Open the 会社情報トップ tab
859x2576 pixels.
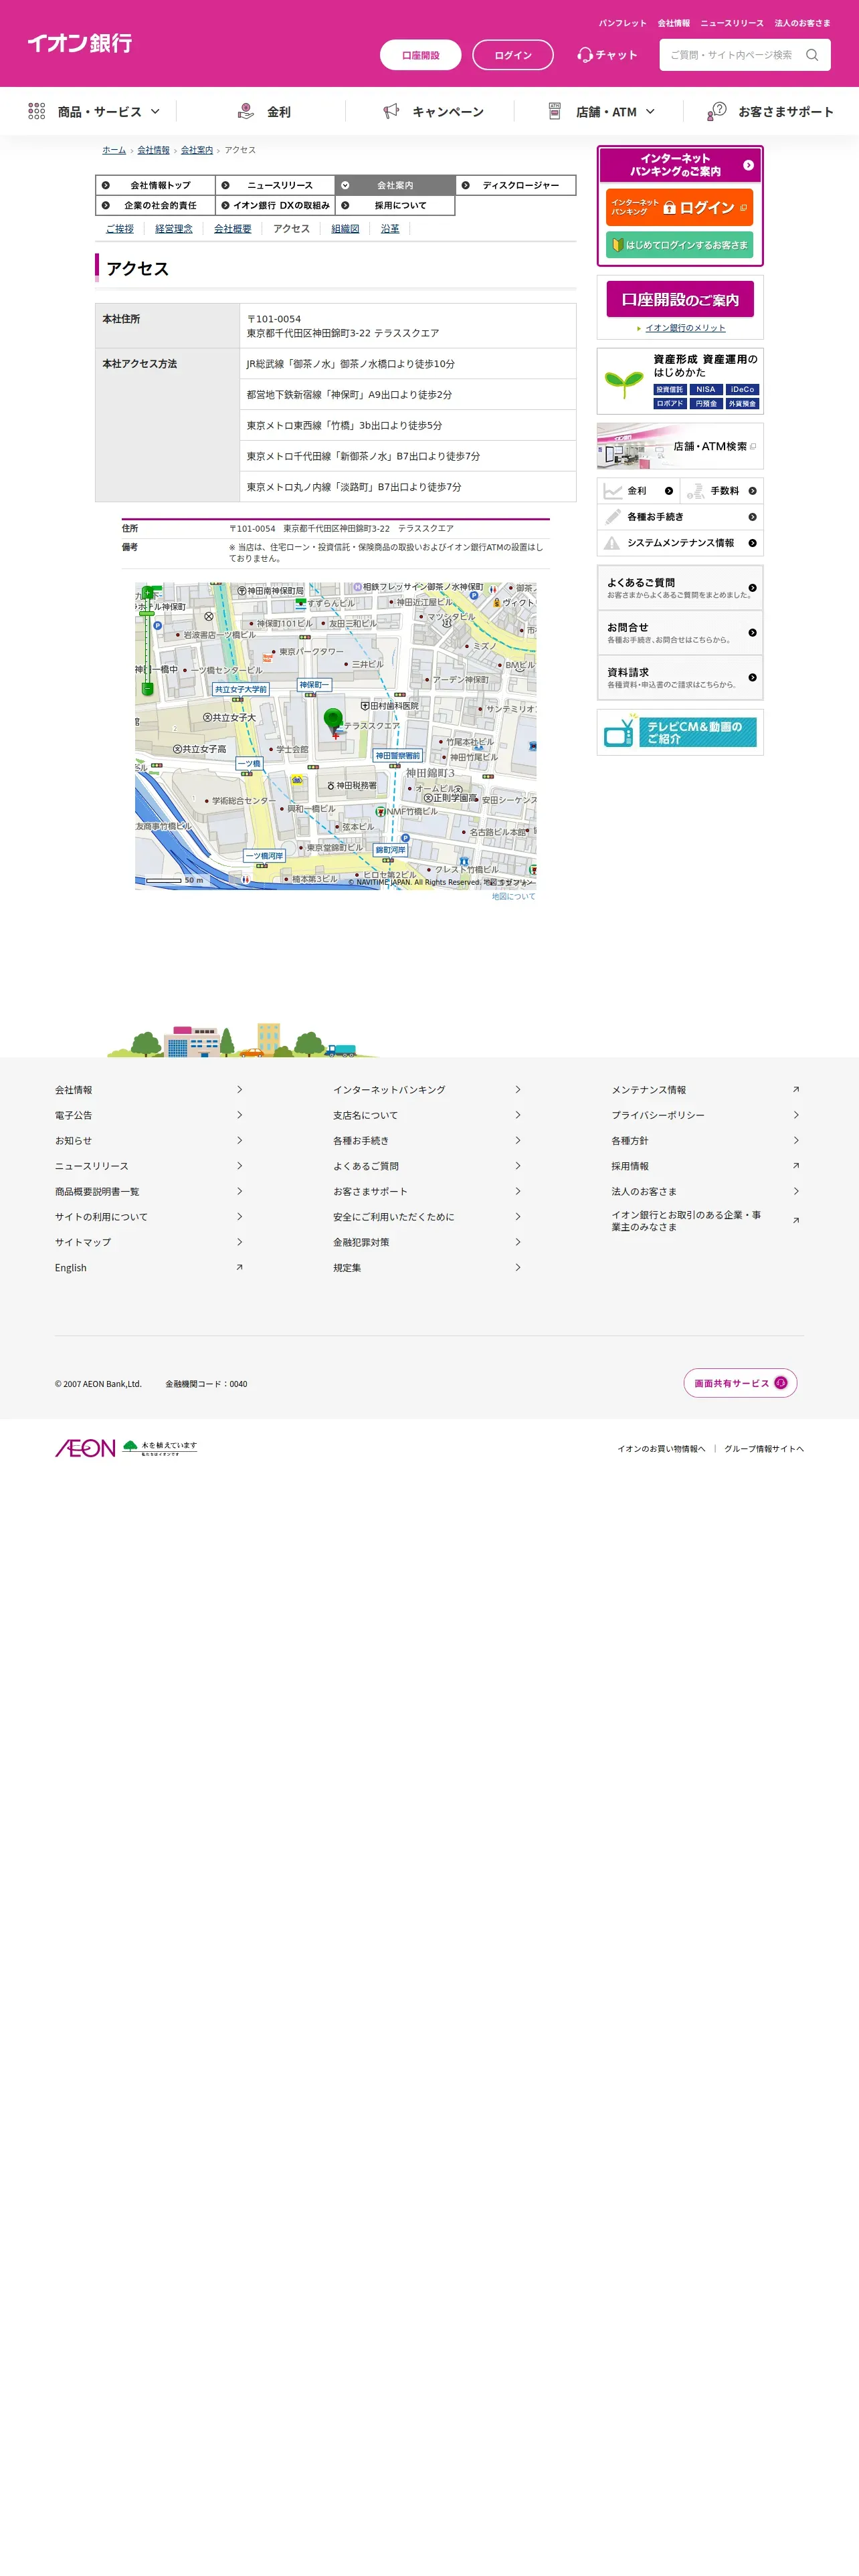pyautogui.click(x=155, y=185)
